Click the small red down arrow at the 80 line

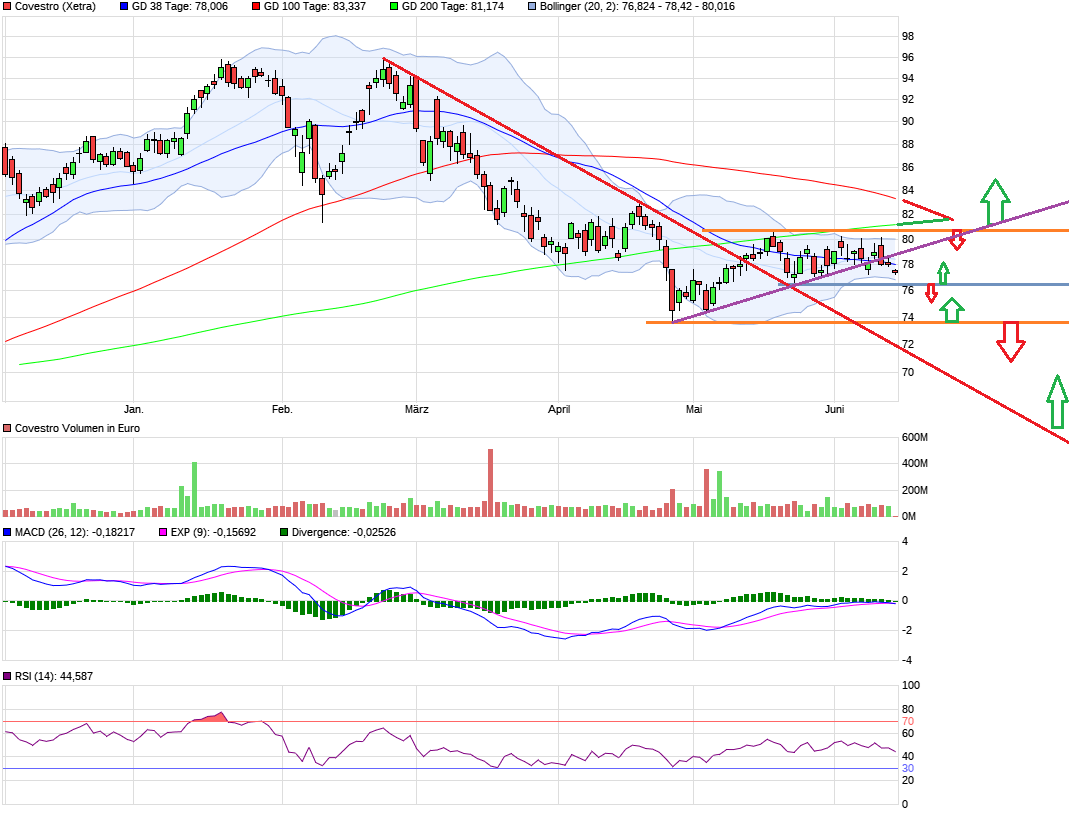click(x=957, y=240)
